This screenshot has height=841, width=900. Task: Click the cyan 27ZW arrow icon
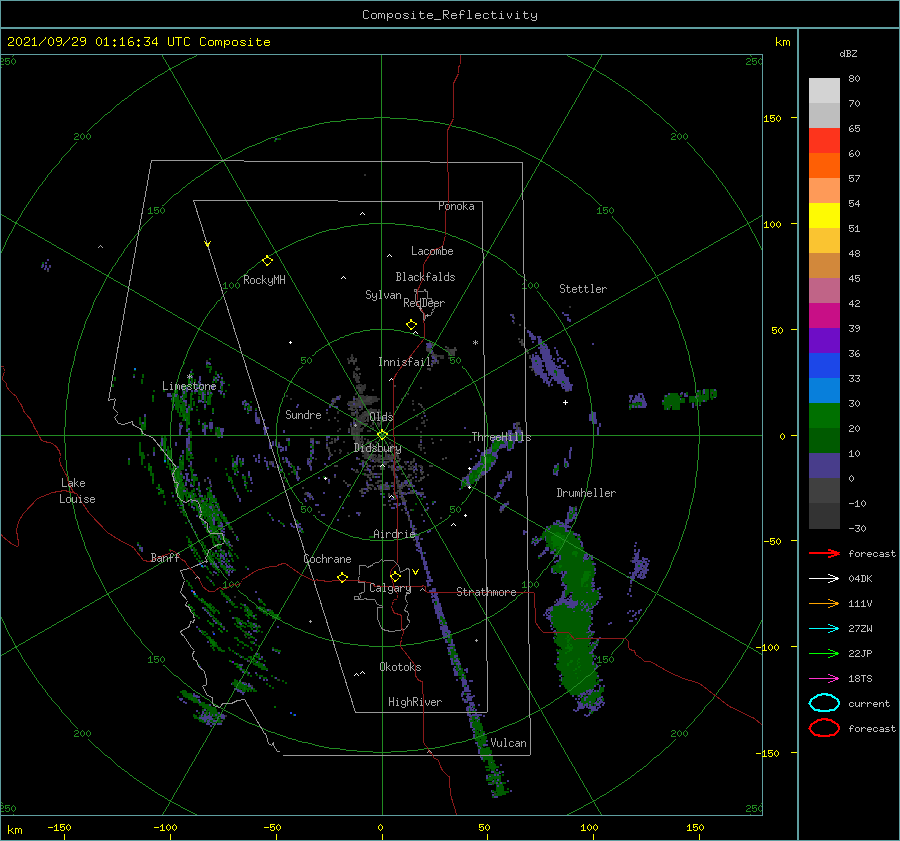pos(824,628)
